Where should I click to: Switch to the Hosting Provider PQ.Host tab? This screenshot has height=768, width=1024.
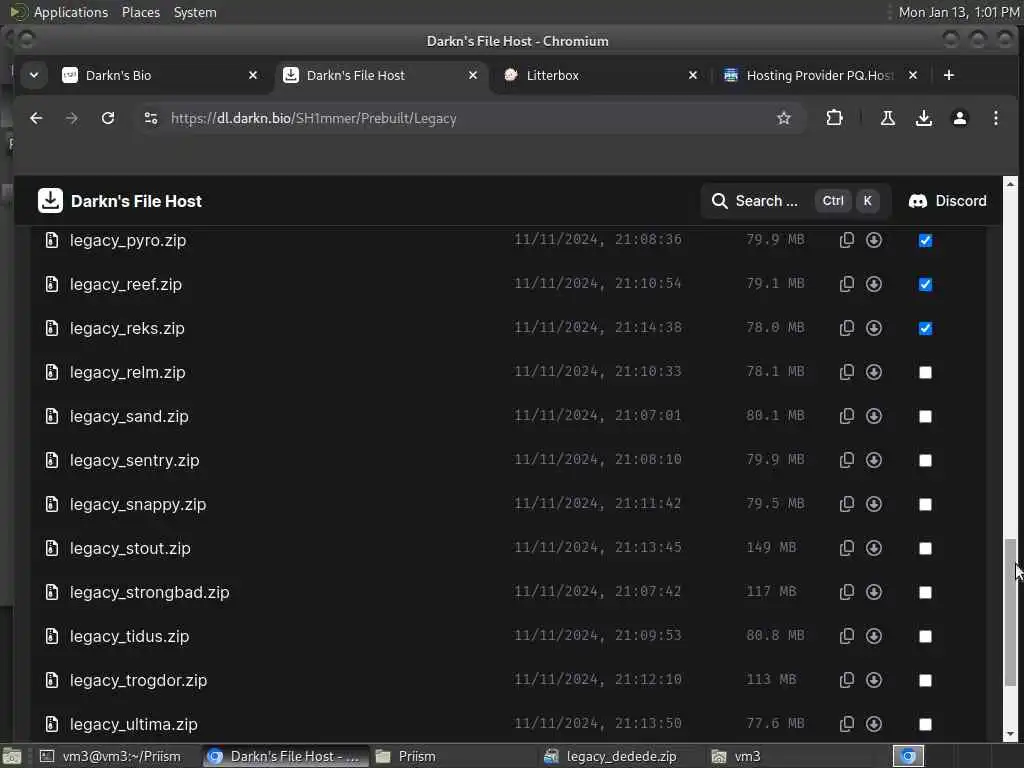(x=820, y=75)
